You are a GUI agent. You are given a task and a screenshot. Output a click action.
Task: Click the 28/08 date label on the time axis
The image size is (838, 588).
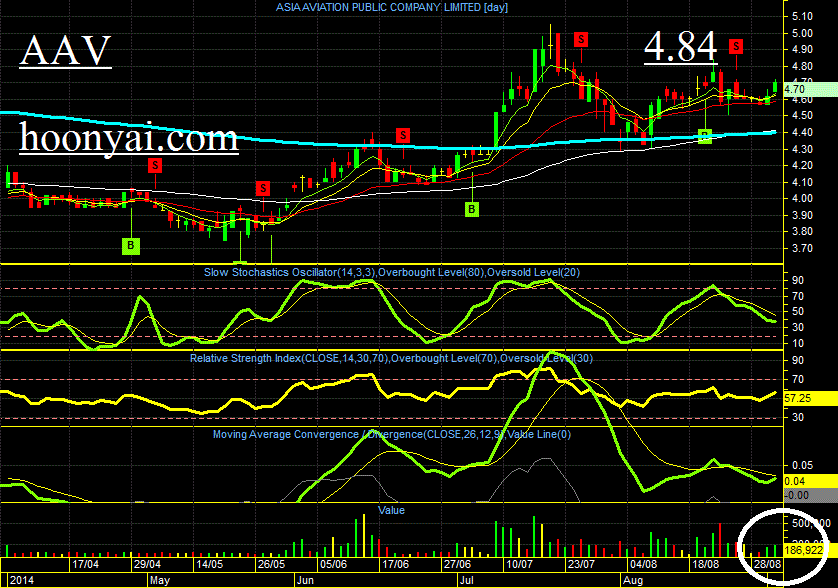pos(767,564)
